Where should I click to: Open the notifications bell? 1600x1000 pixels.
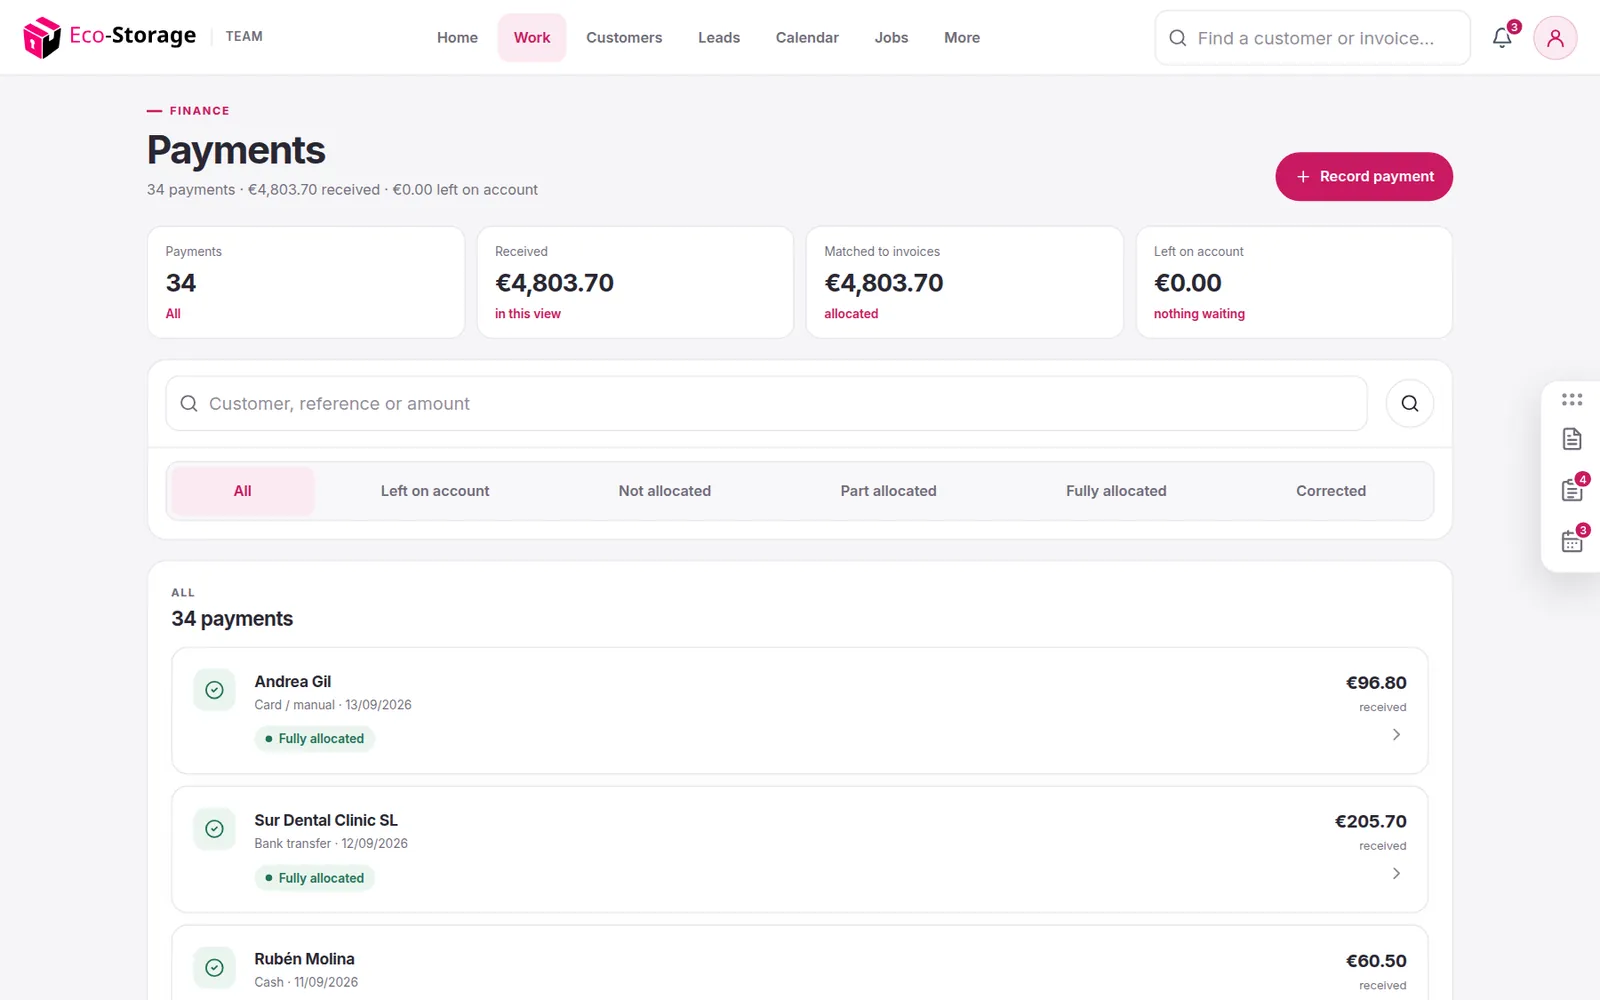[1502, 38]
